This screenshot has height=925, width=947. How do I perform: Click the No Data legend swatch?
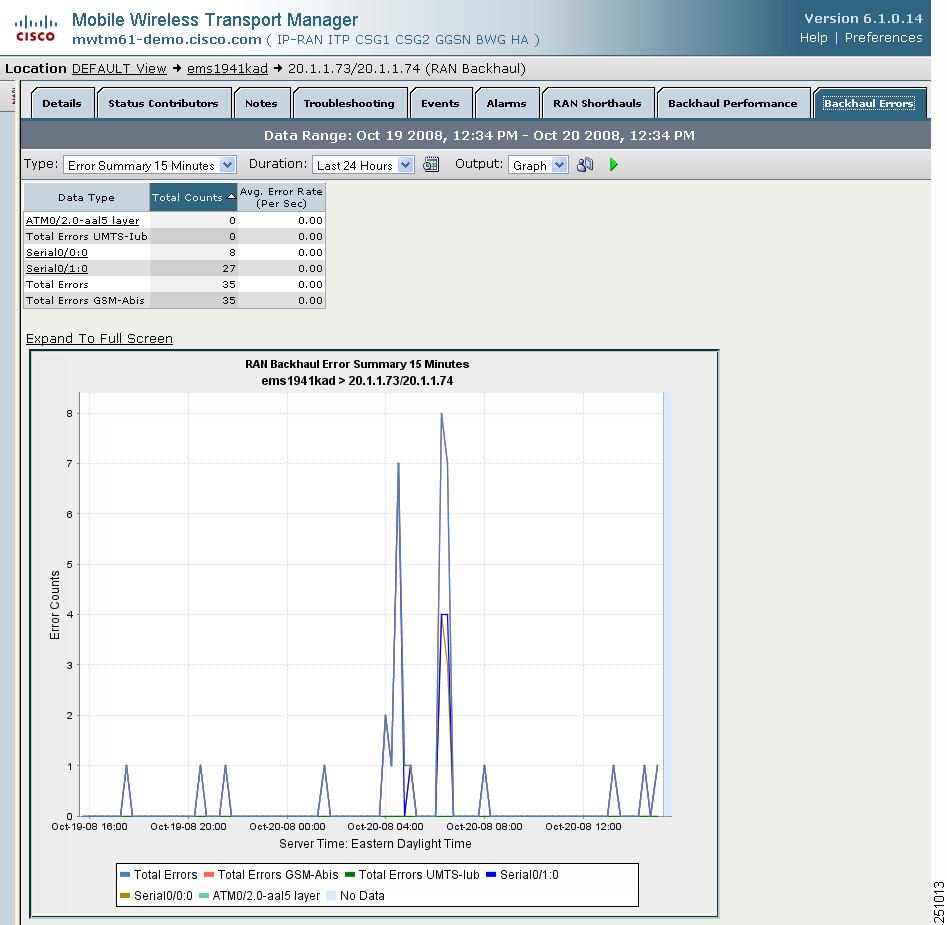[332, 895]
